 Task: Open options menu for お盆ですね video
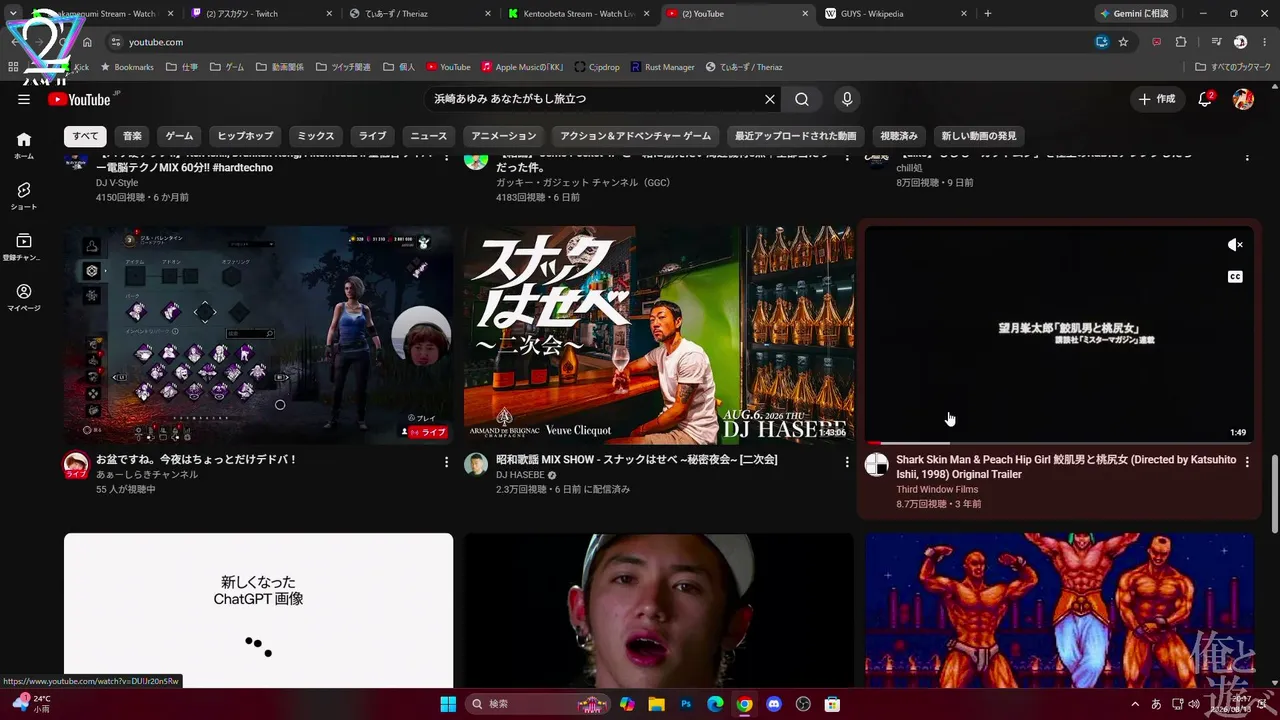[x=446, y=461]
